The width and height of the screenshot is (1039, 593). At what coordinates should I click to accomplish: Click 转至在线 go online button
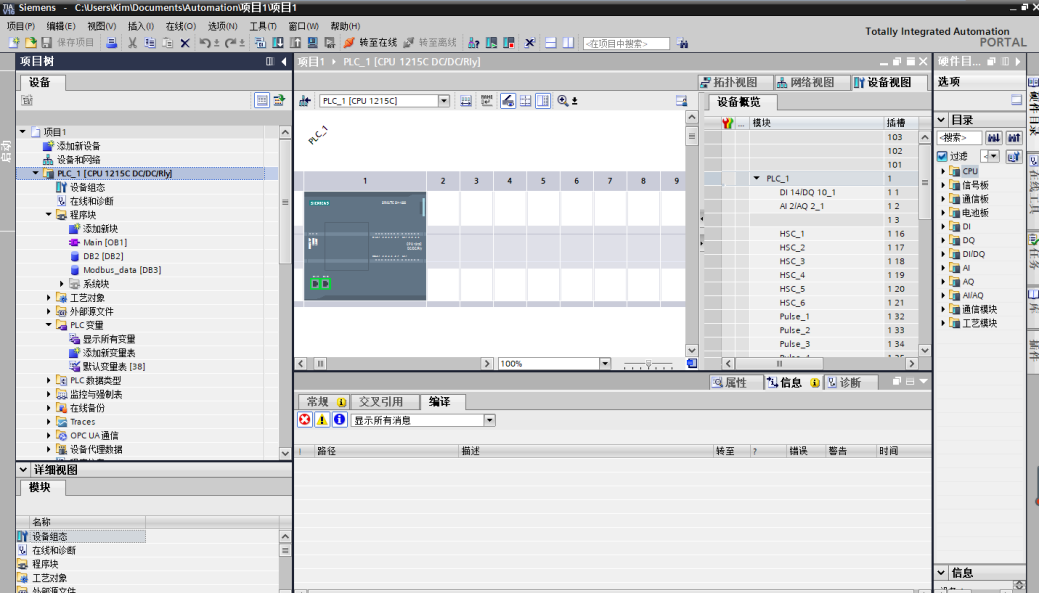coord(370,42)
